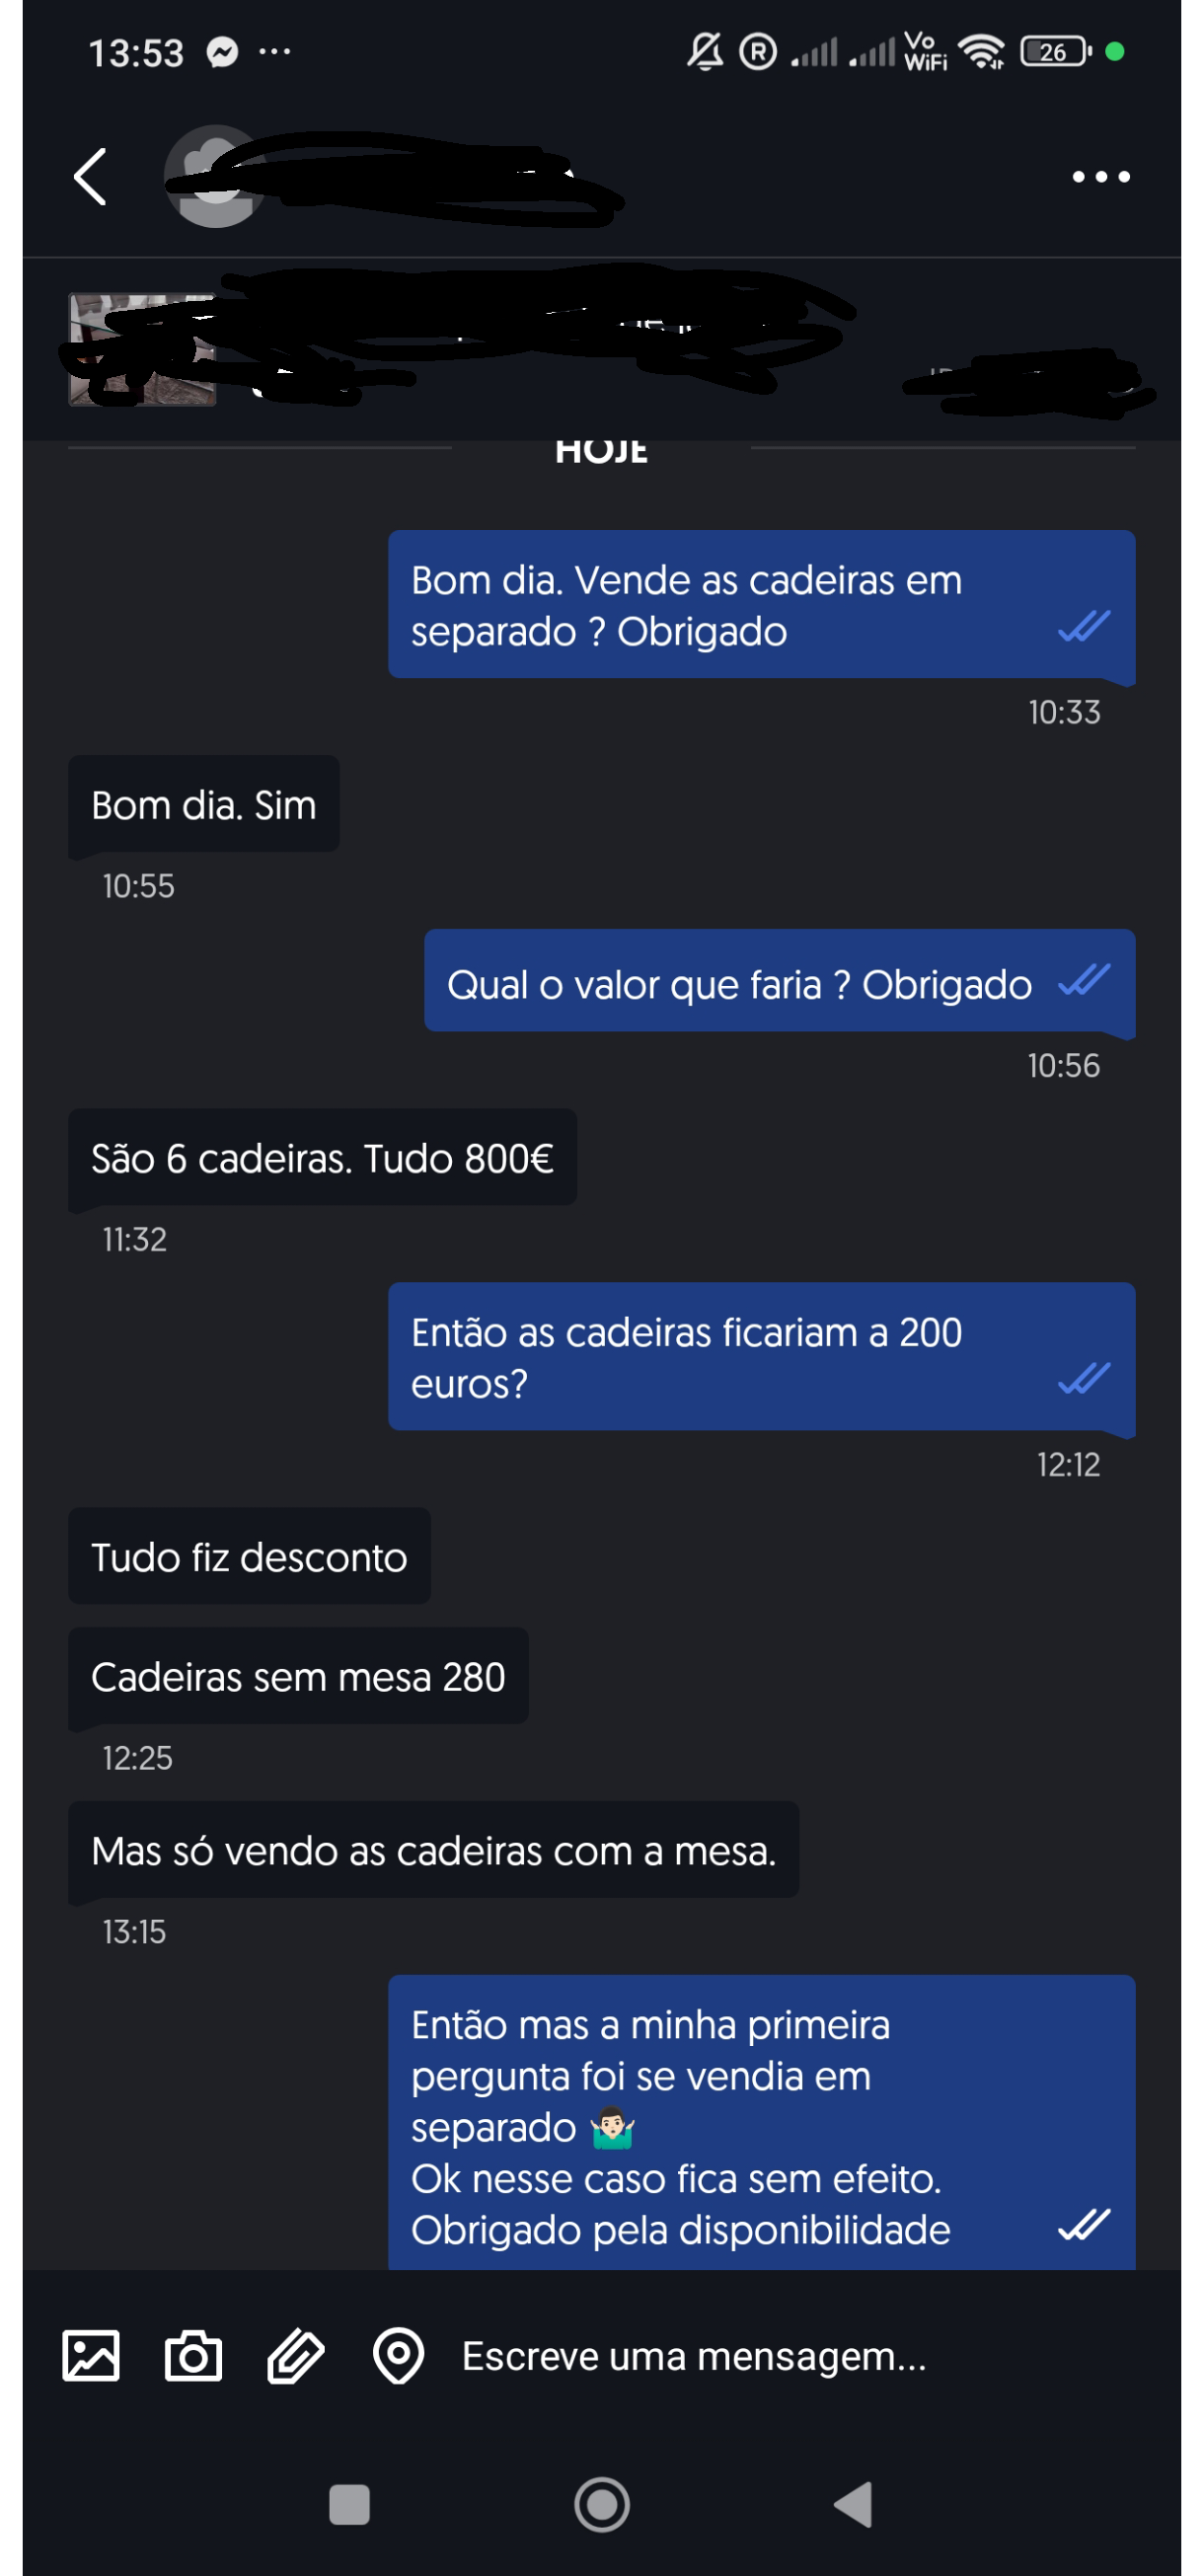Open the three-dot options menu

[1100, 177]
